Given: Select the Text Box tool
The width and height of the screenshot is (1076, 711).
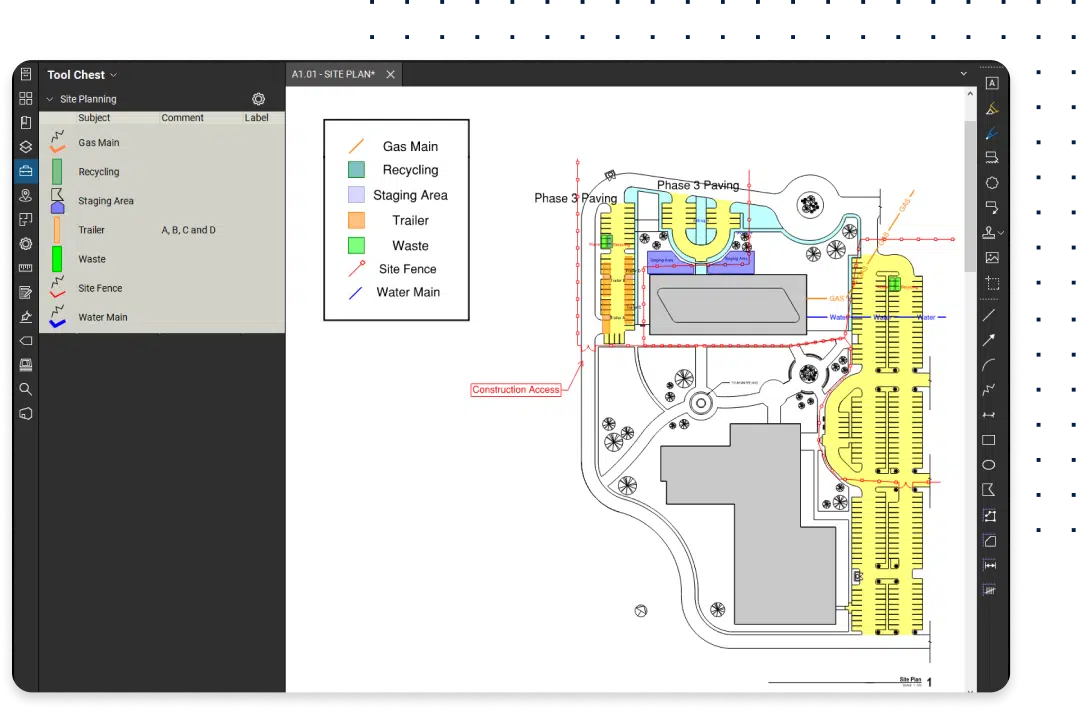Looking at the screenshot, I should tap(992, 84).
